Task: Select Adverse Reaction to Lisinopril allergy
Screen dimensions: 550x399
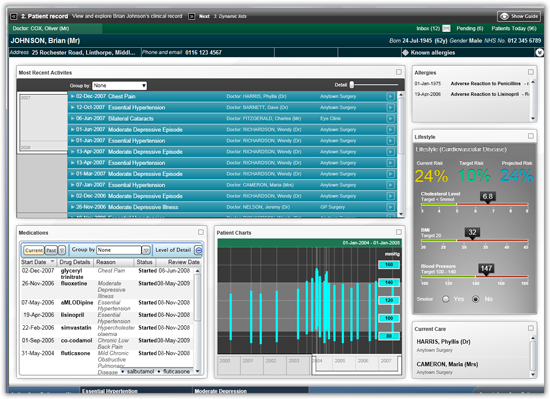Action: pyautogui.click(x=471, y=94)
